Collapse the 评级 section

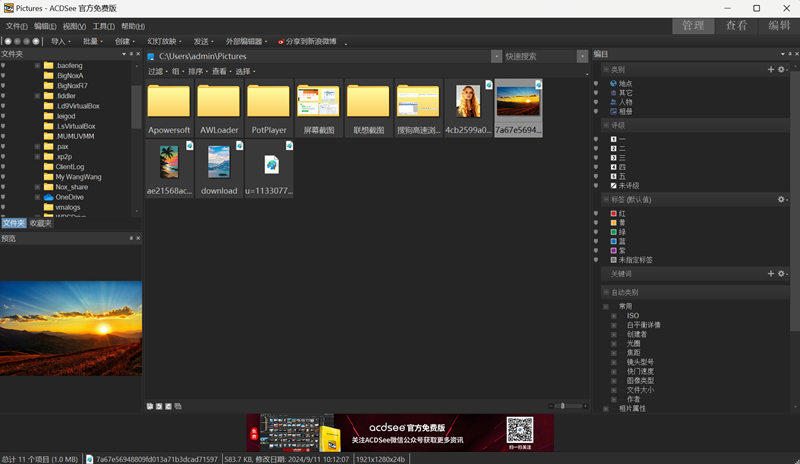[606, 125]
